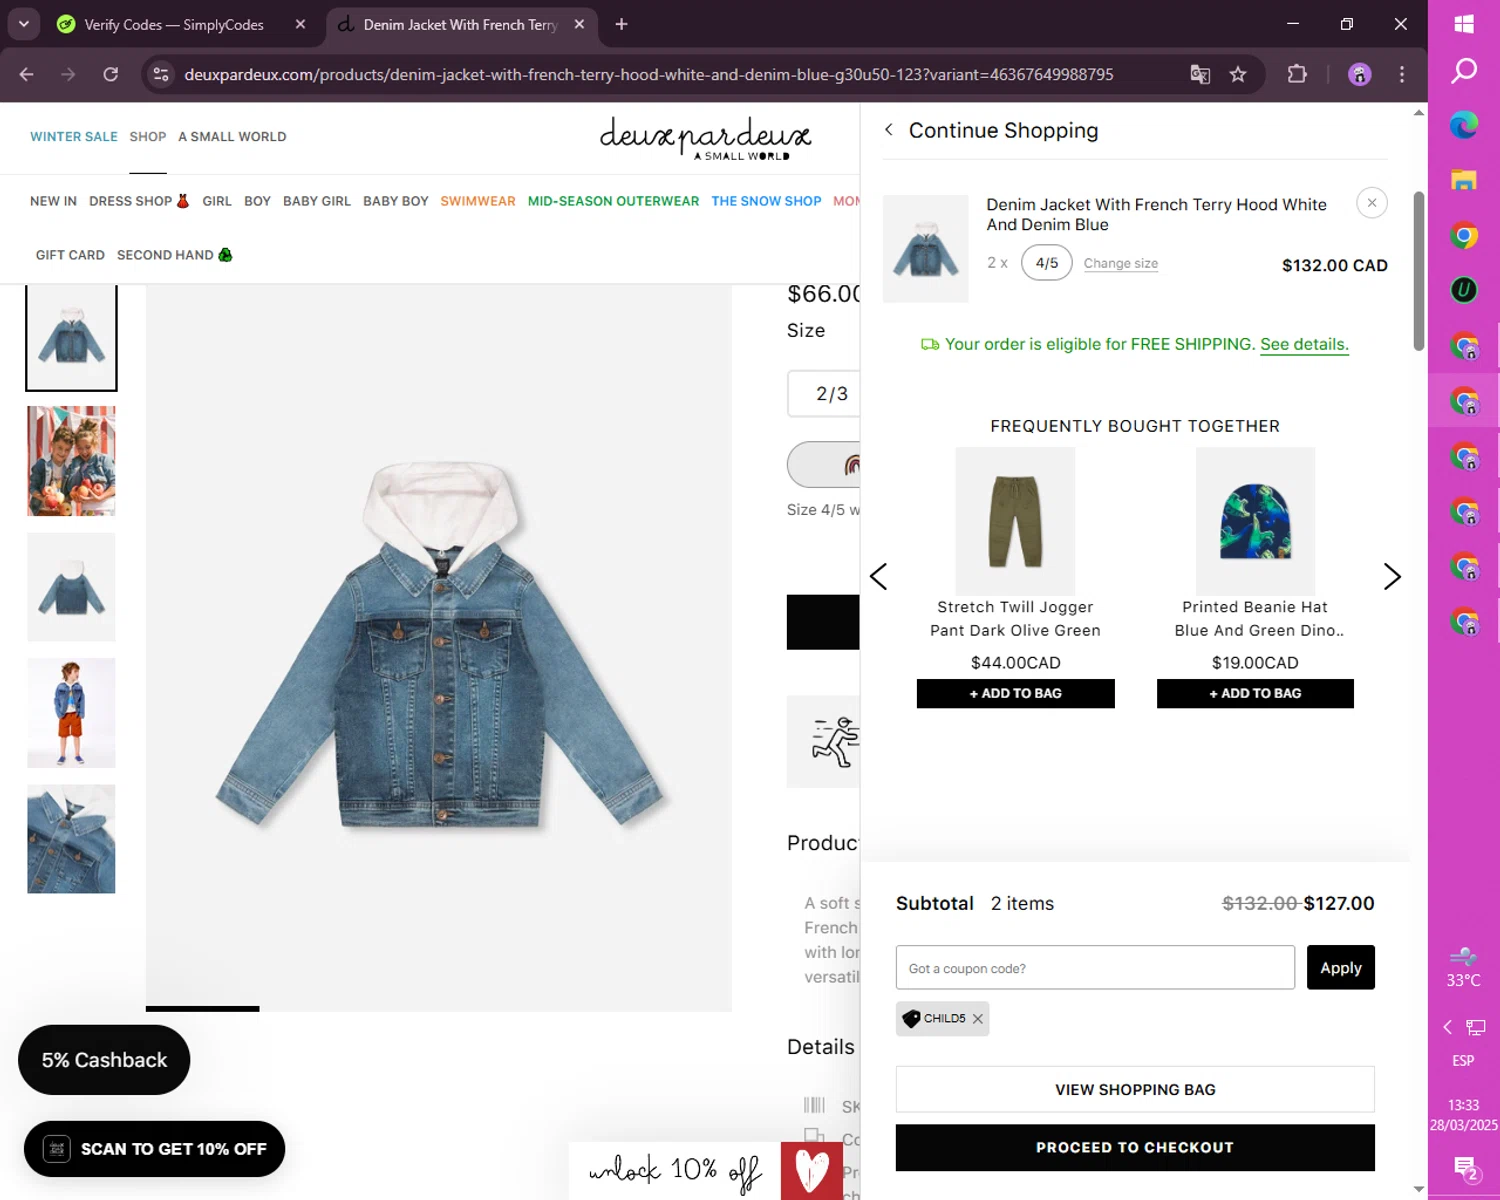The height and width of the screenshot is (1200, 1500).
Task: Click SCAN TO GET 10% OFF banner
Action: click(154, 1149)
